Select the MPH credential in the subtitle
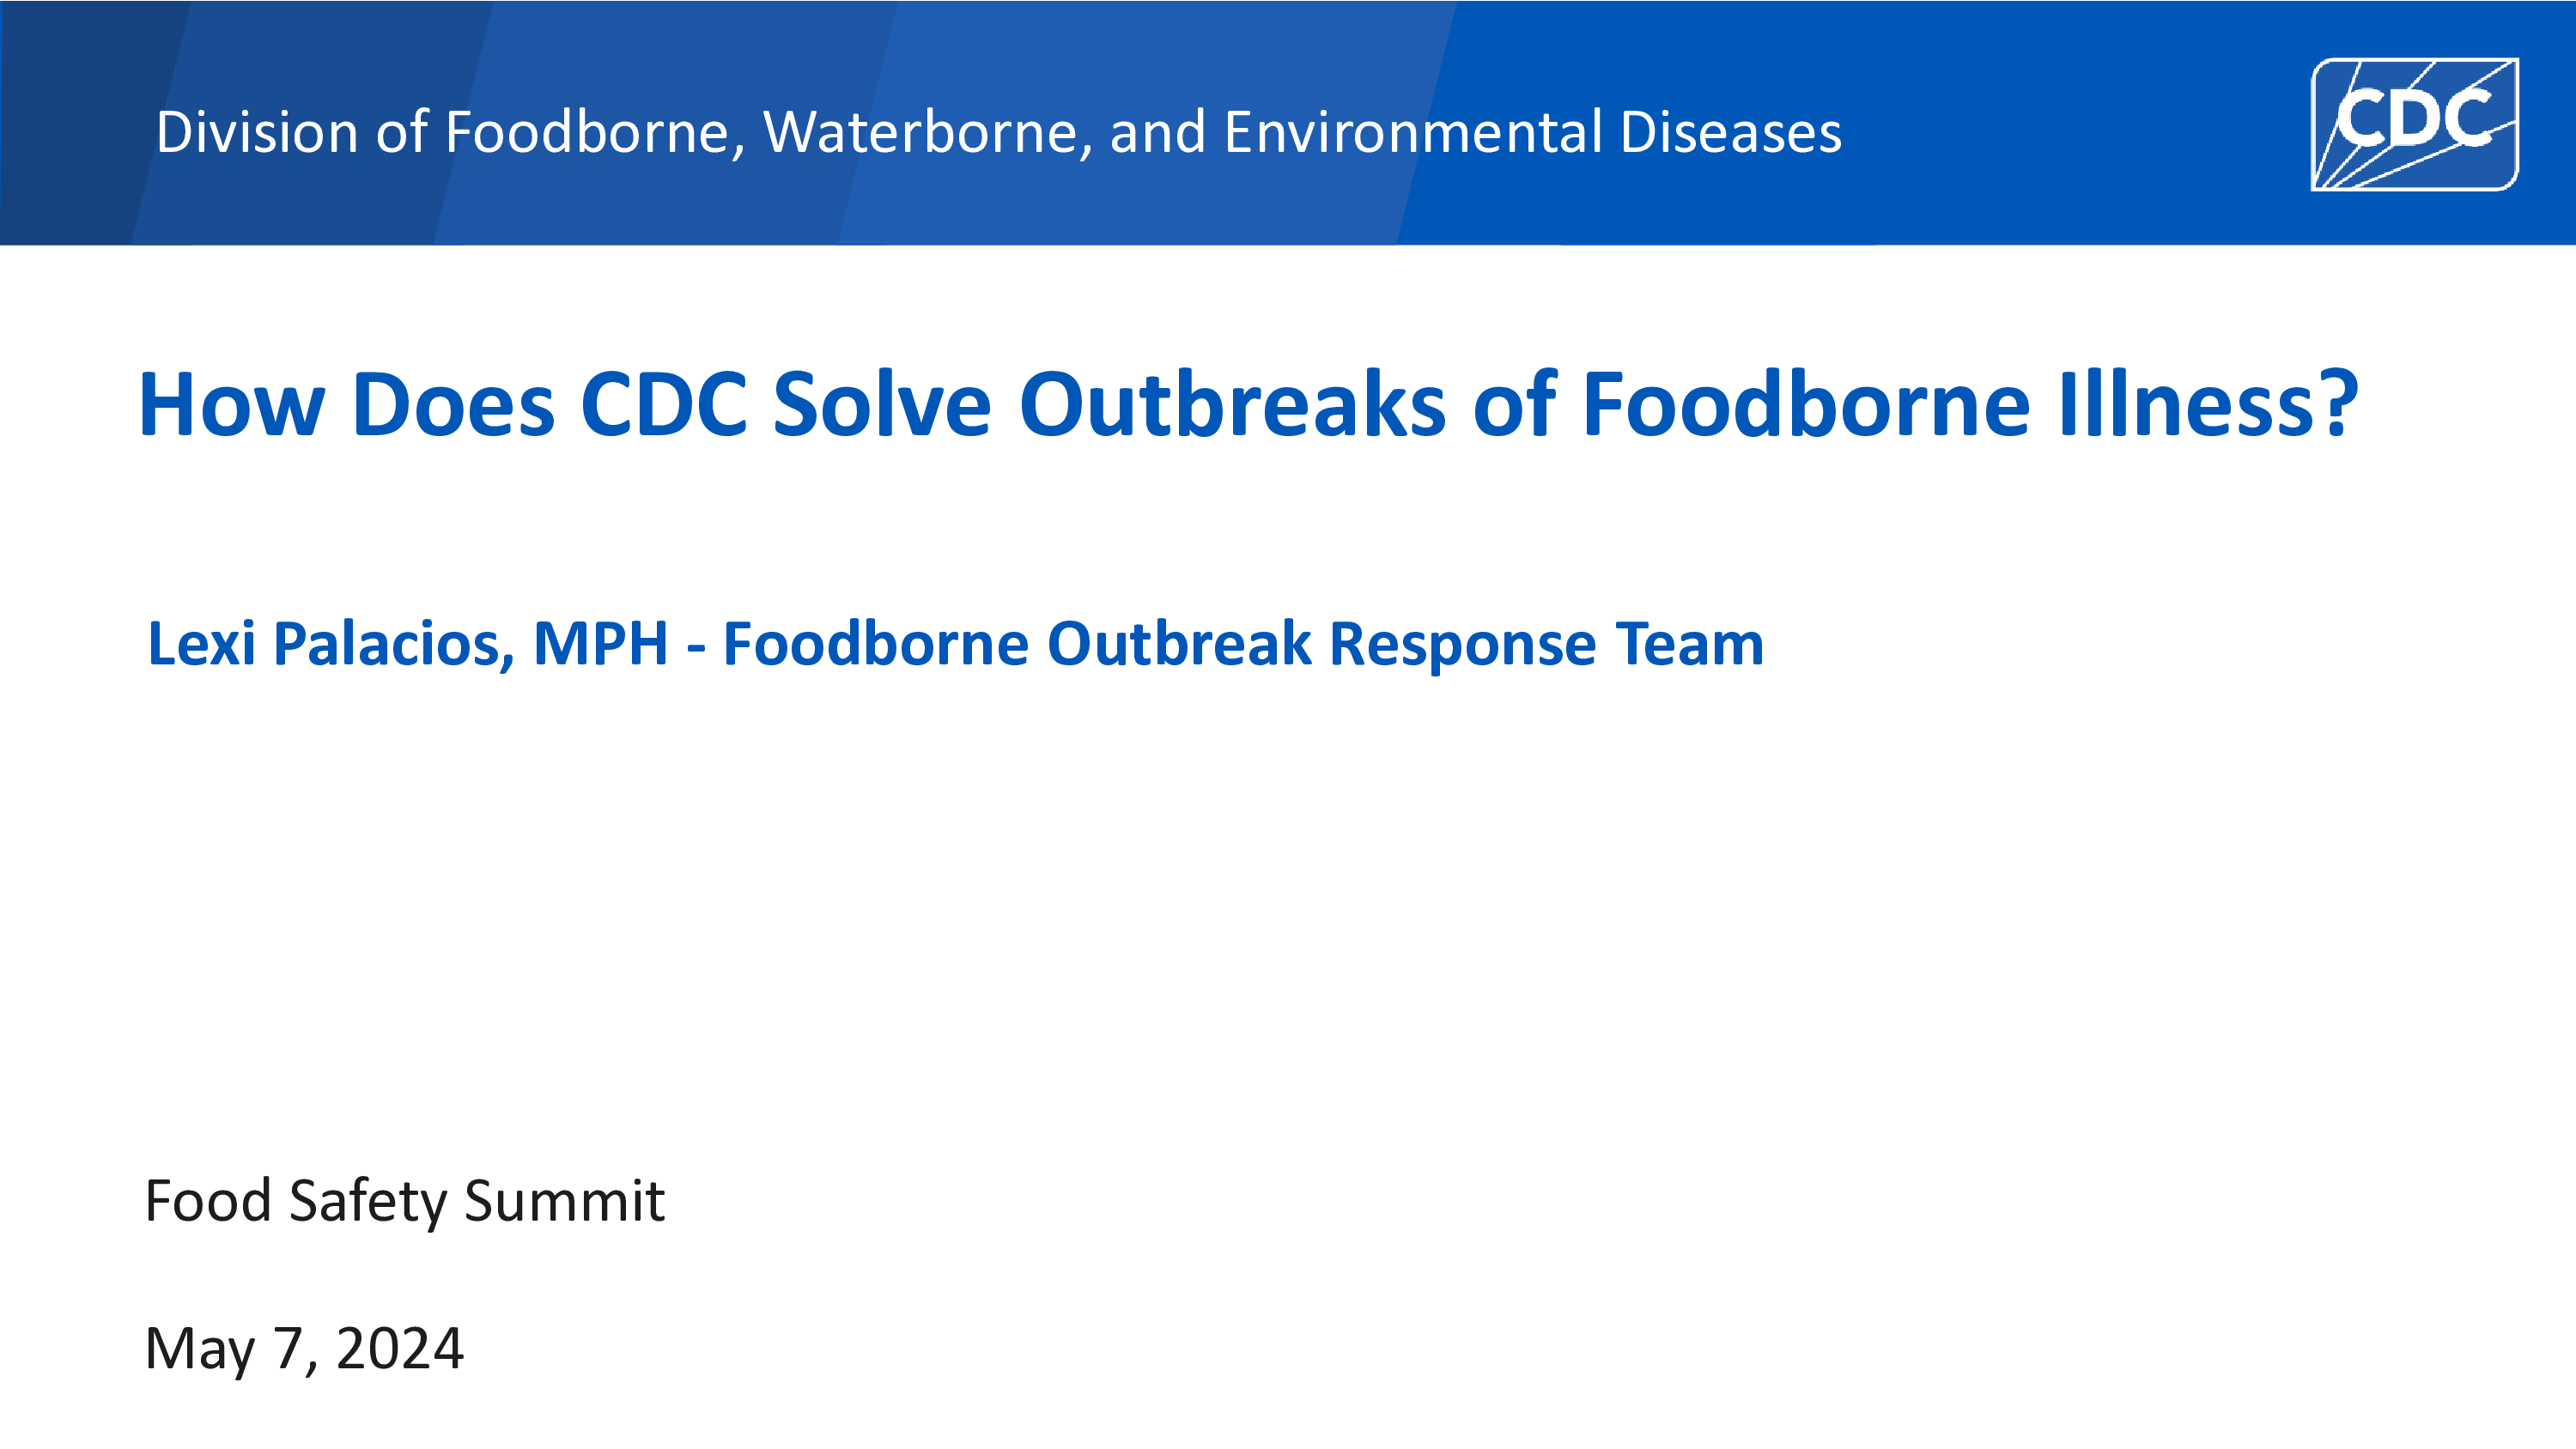The width and height of the screenshot is (2576, 1449). (x=601, y=643)
